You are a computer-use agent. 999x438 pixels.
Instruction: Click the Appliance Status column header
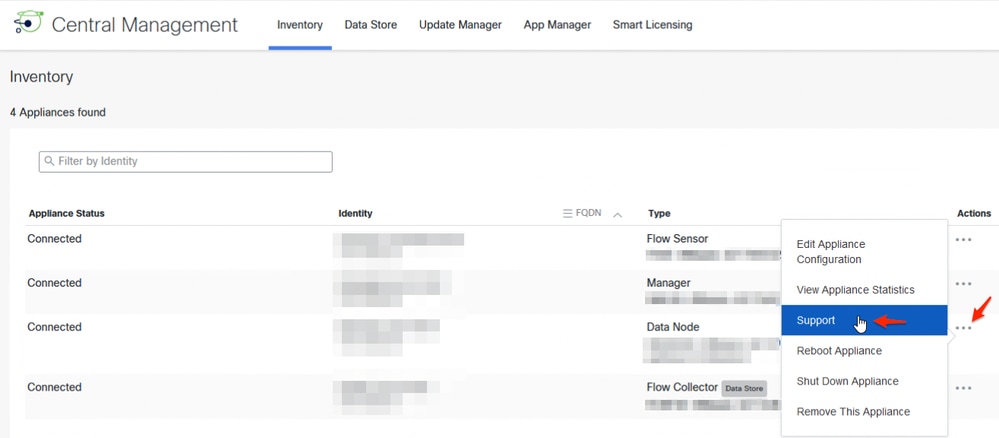[66, 214]
